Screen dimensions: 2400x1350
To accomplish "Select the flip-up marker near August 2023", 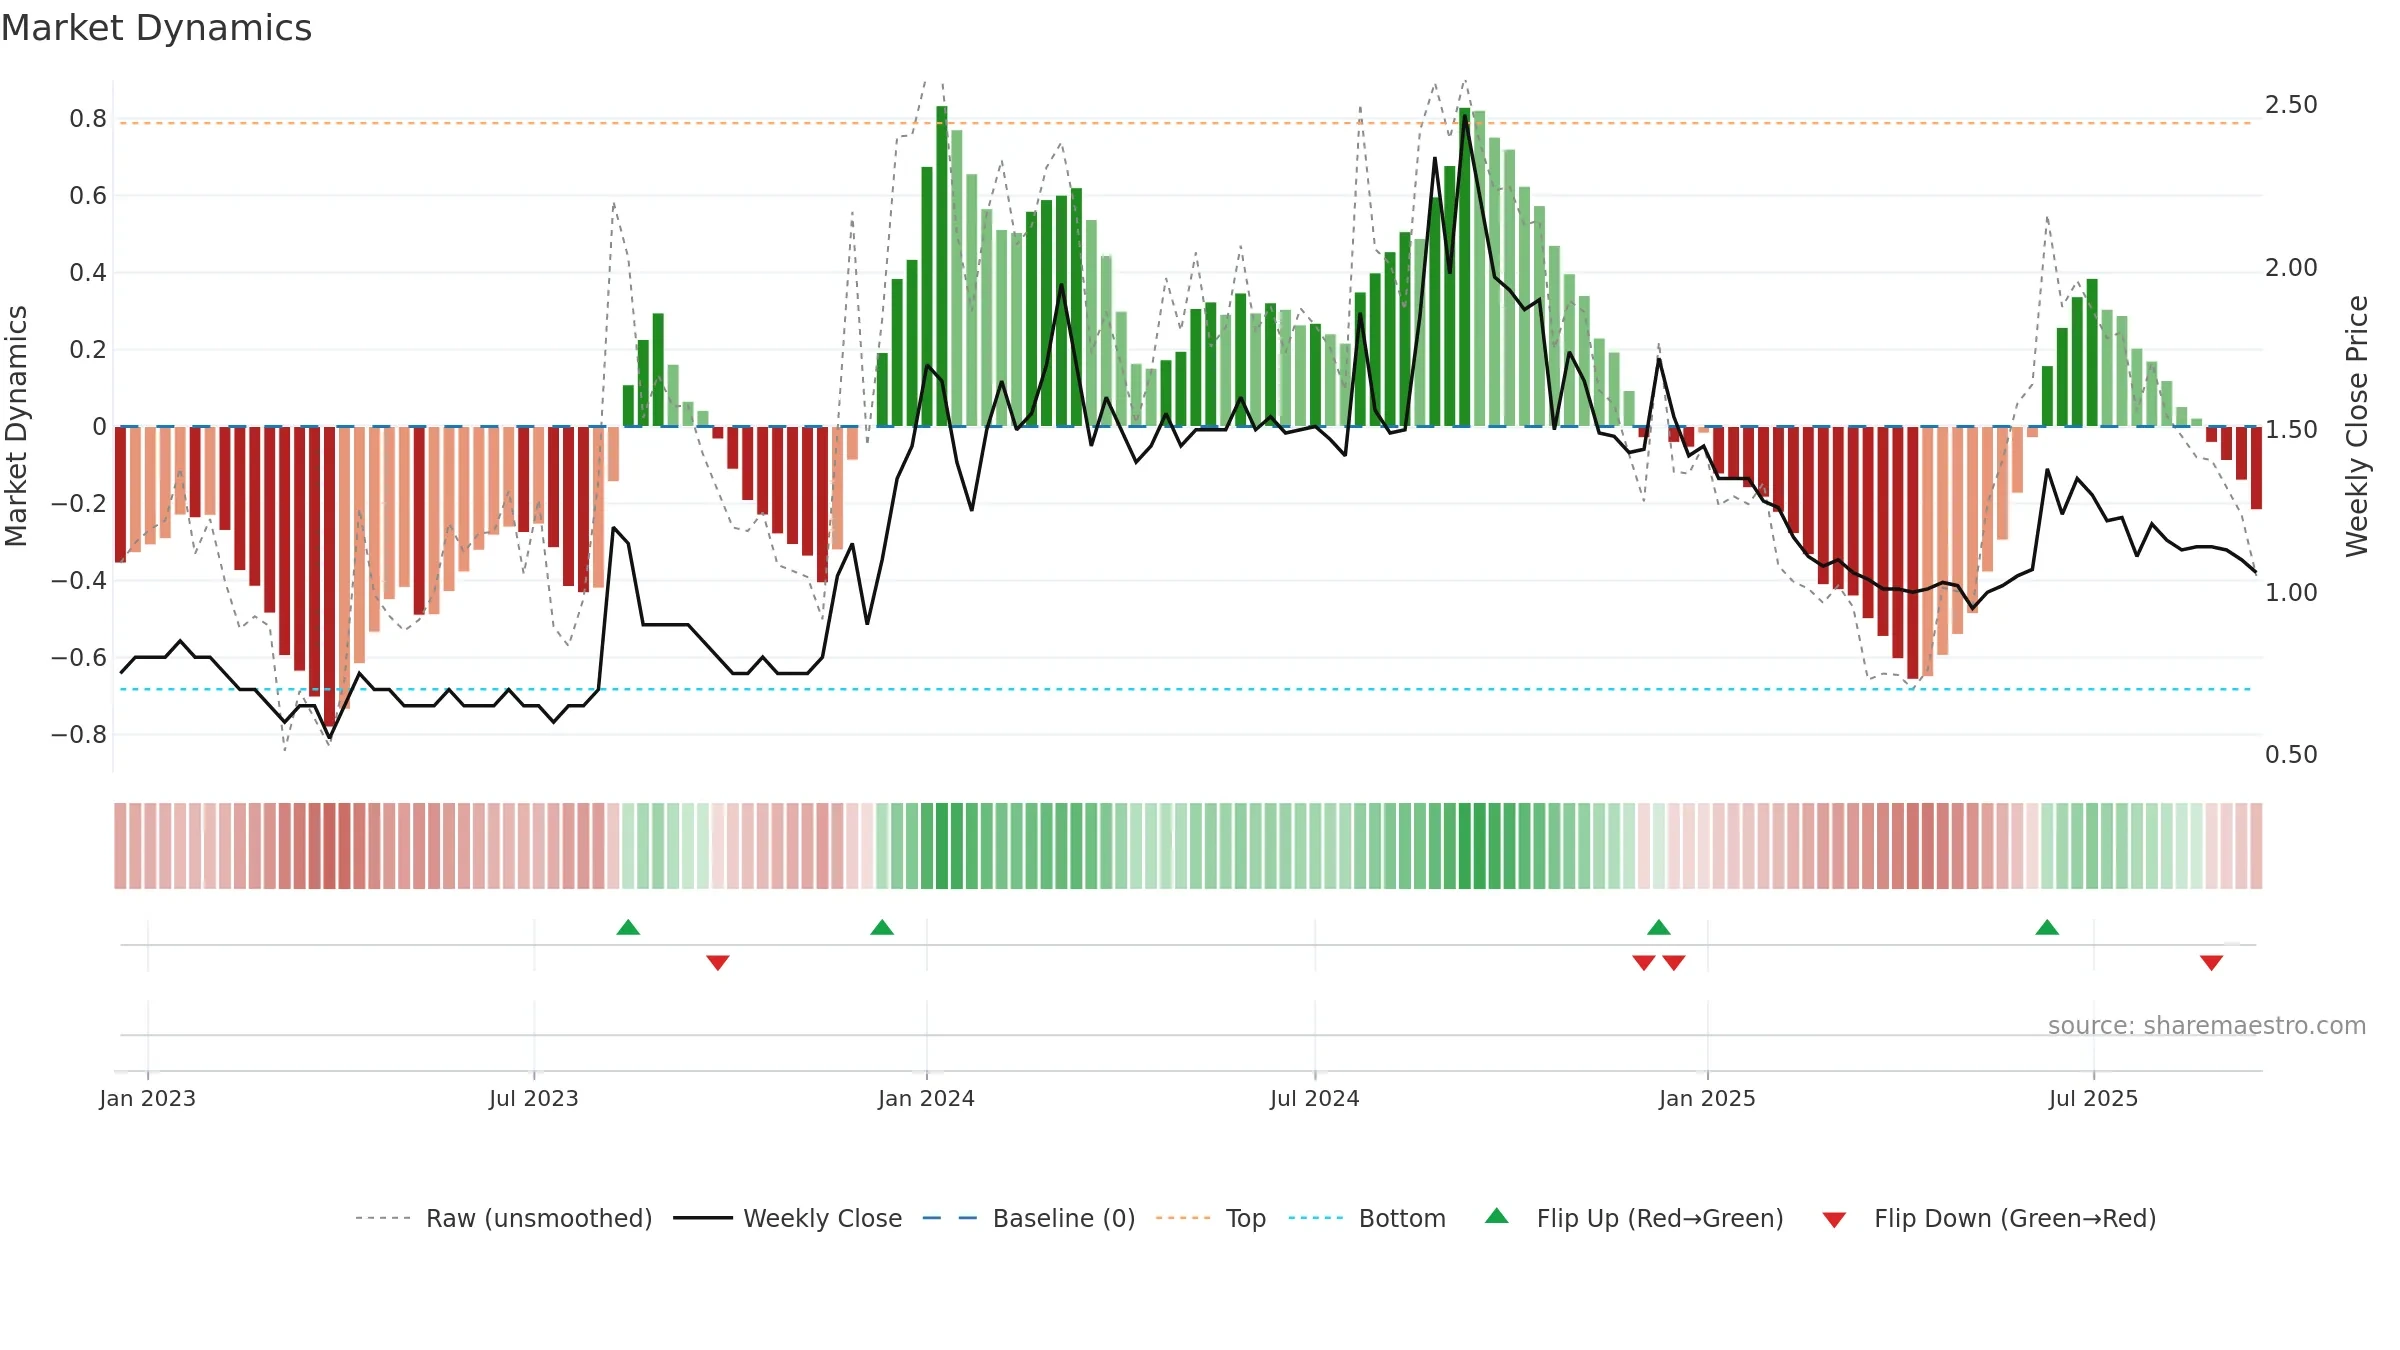I will [628, 928].
